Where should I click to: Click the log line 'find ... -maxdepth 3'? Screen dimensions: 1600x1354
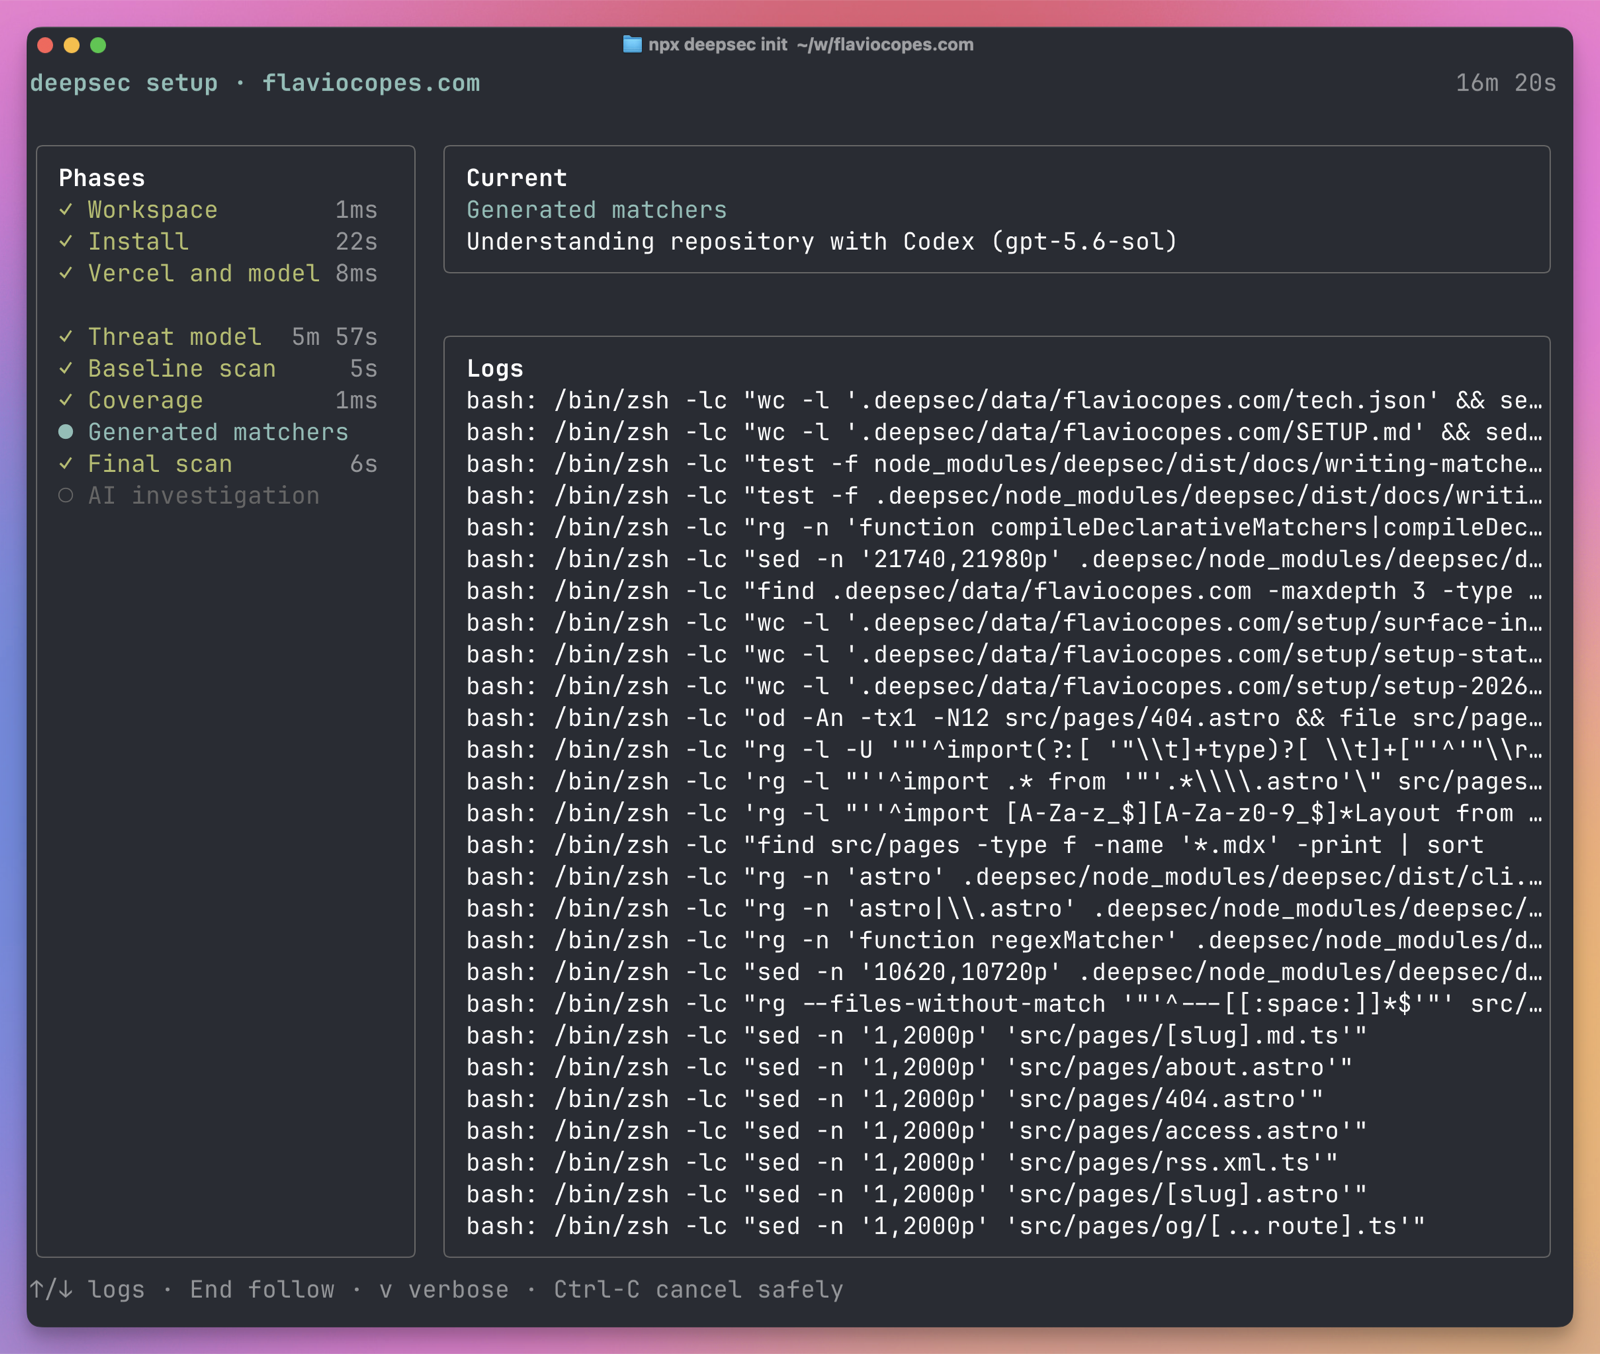[1004, 591]
